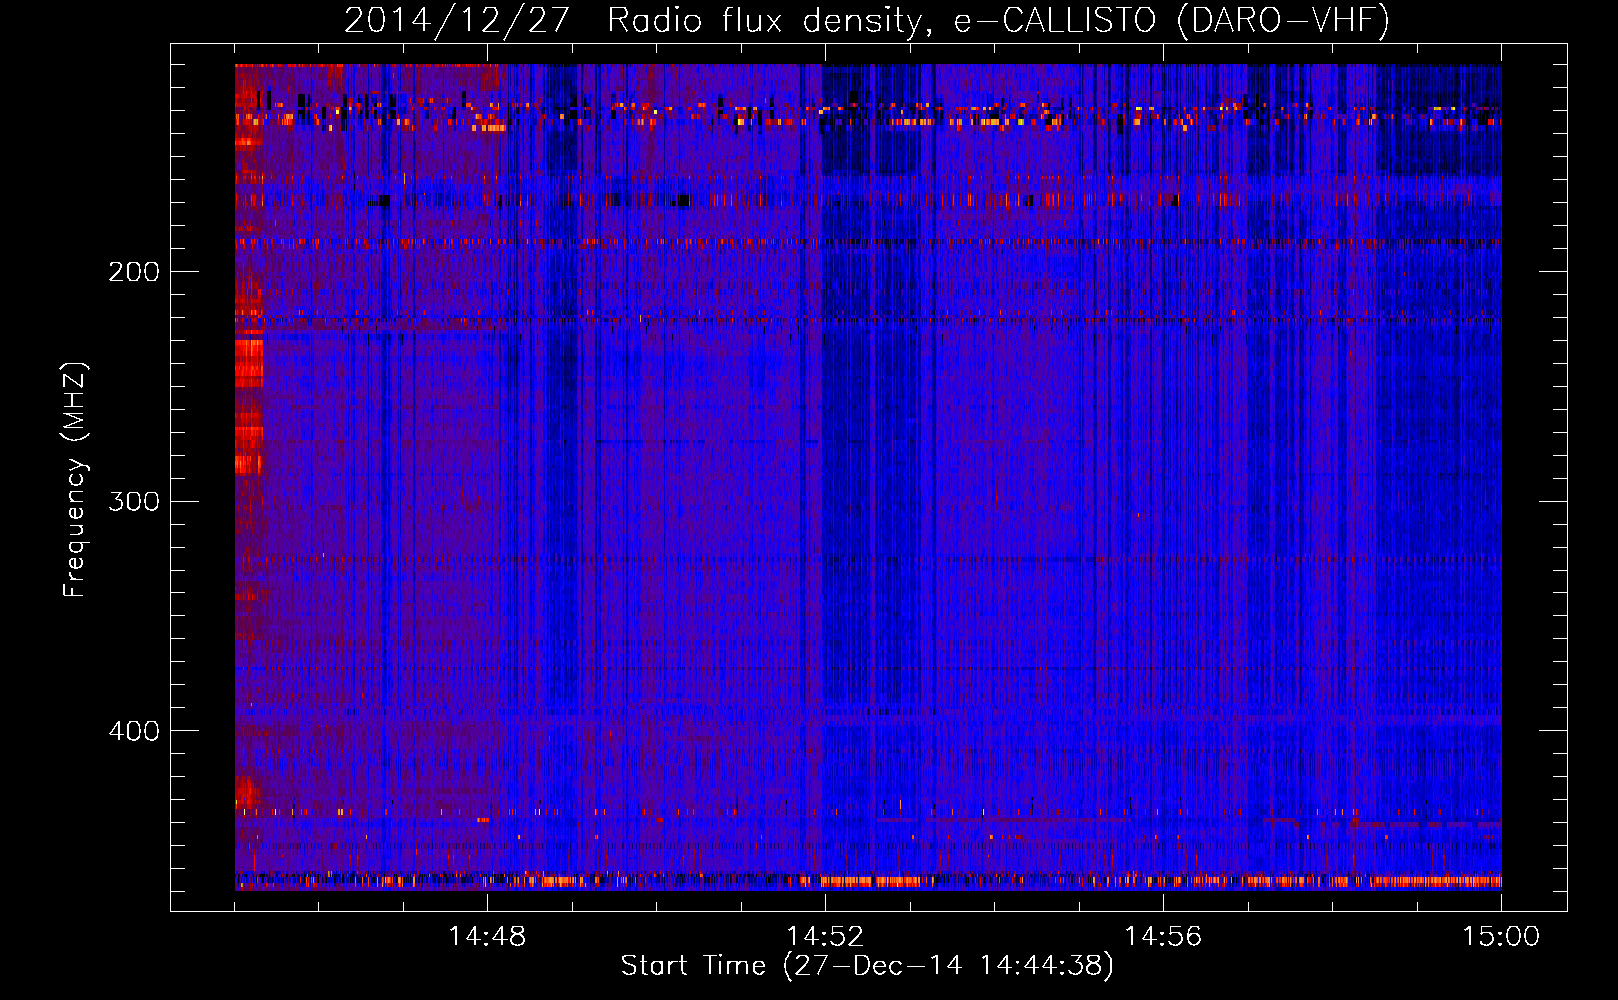Click the 14:48 time tick label
The height and width of the screenshot is (1000, 1618).
tap(487, 937)
